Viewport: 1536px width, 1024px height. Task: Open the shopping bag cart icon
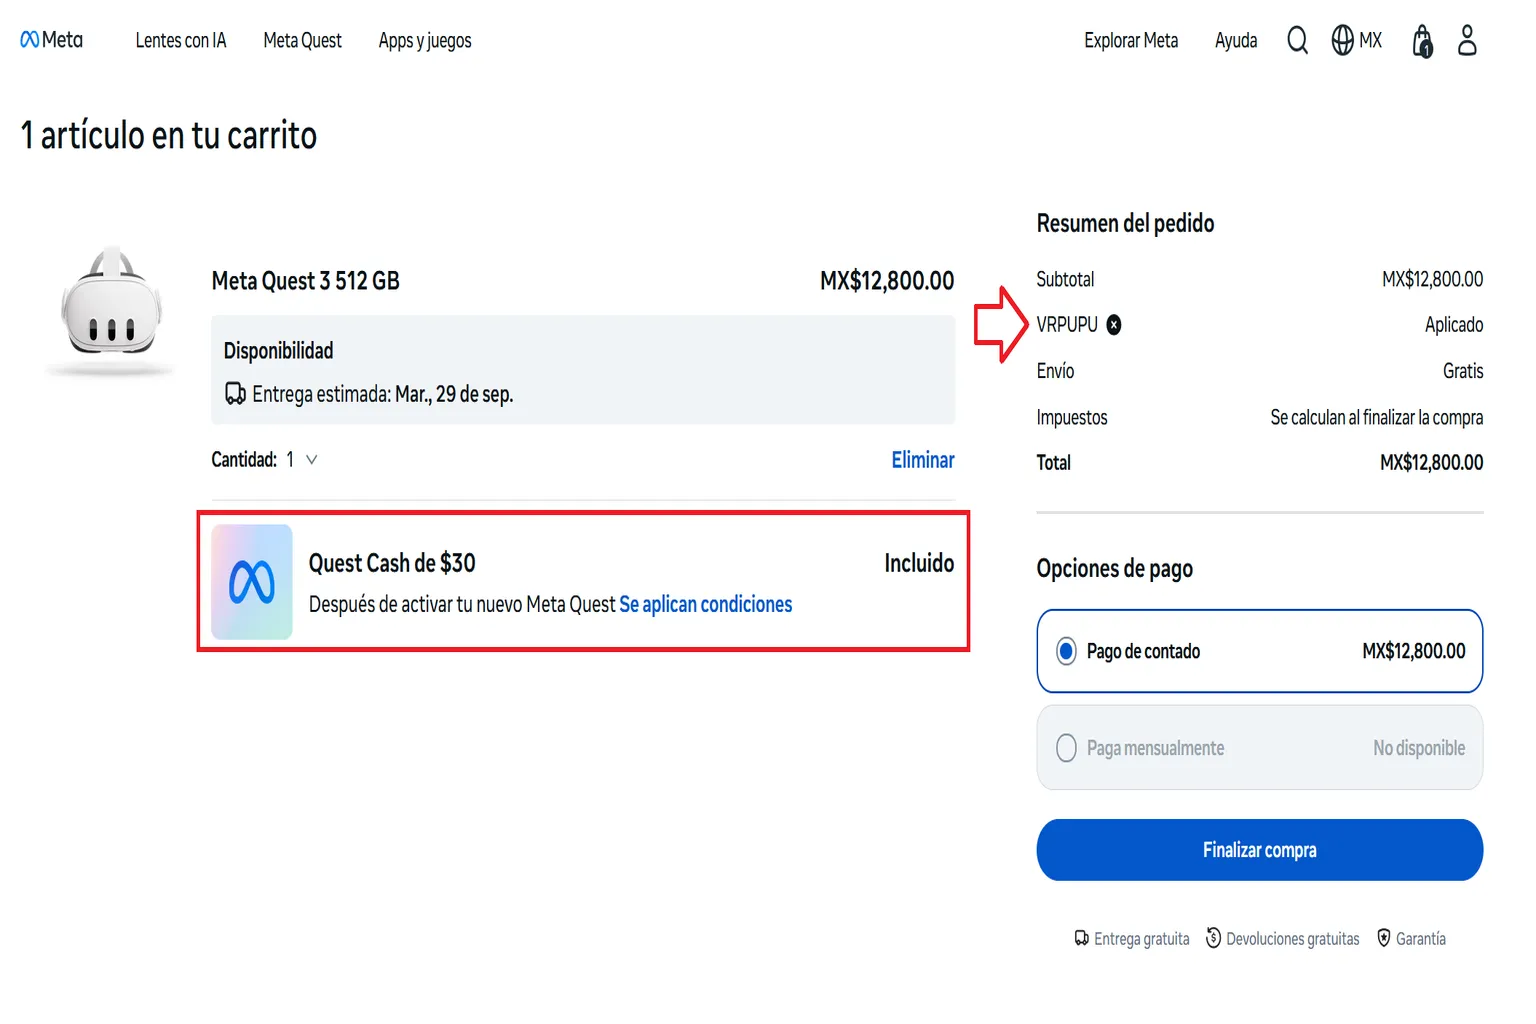coord(1422,41)
